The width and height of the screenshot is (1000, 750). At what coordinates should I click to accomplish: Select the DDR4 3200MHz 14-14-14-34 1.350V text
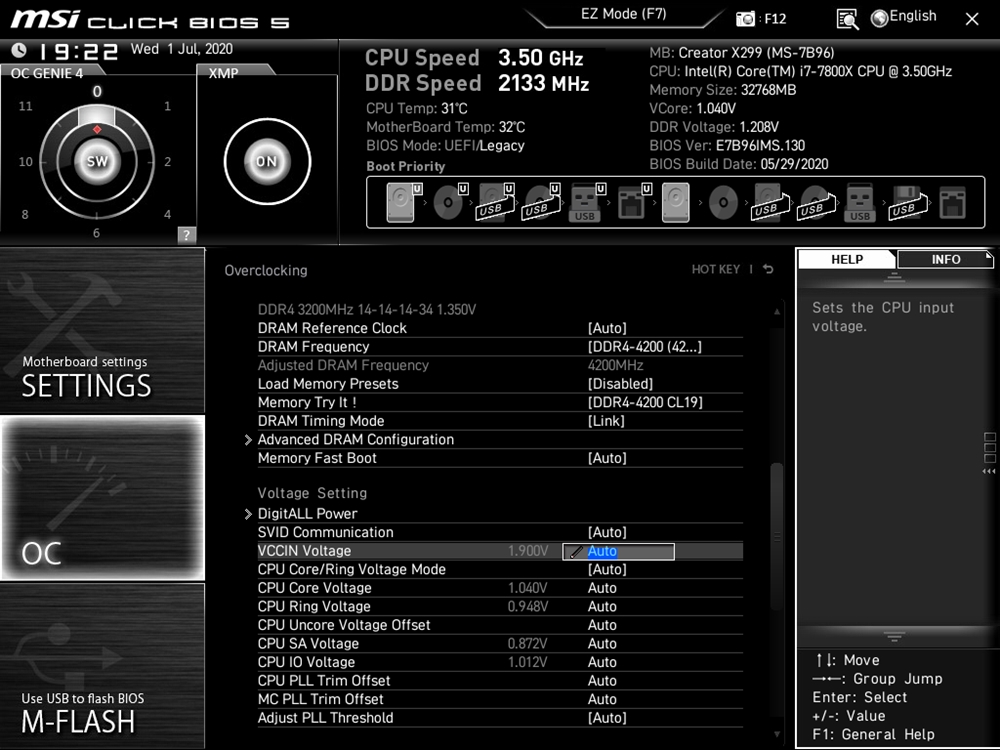tap(367, 309)
